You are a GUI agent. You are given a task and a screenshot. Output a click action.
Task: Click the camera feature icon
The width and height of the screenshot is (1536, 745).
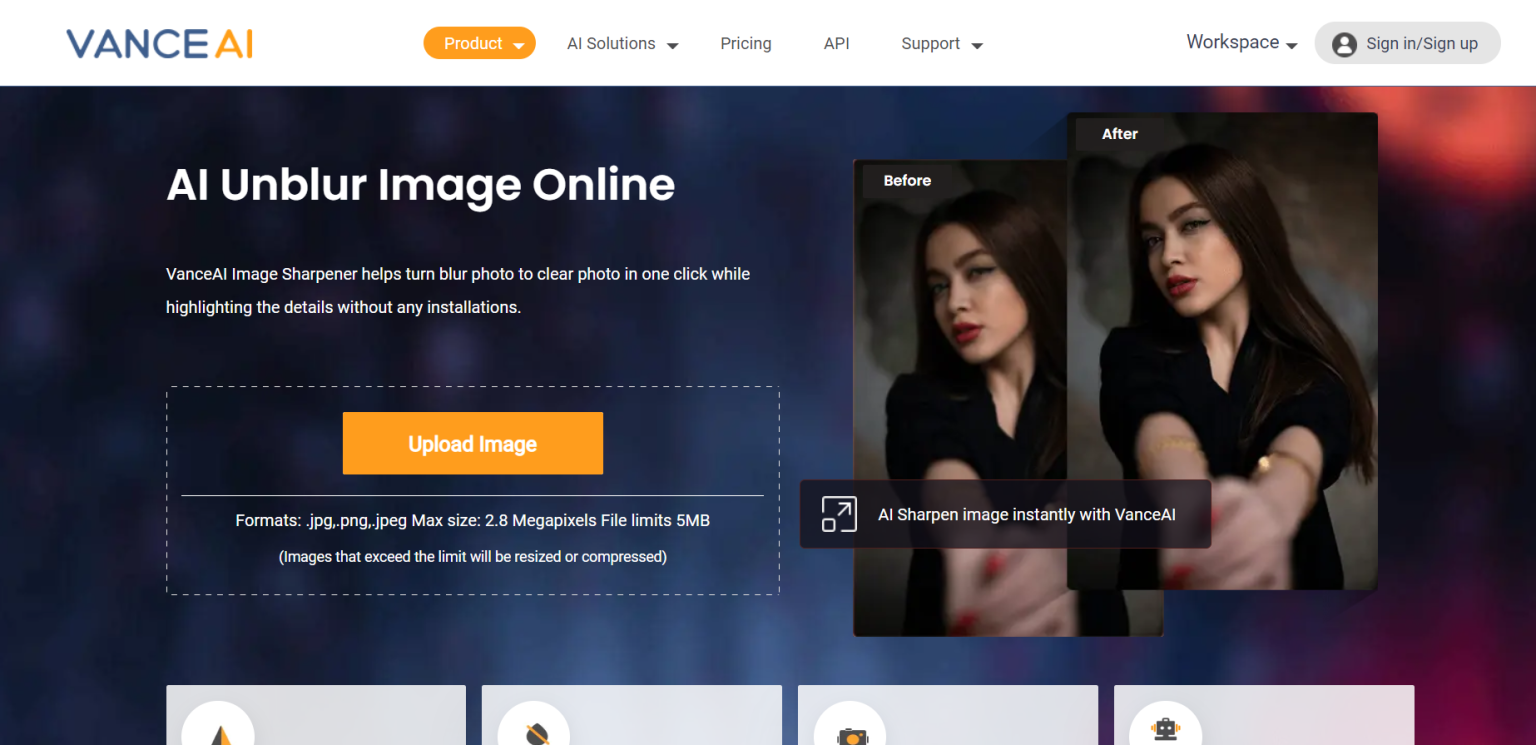click(851, 735)
